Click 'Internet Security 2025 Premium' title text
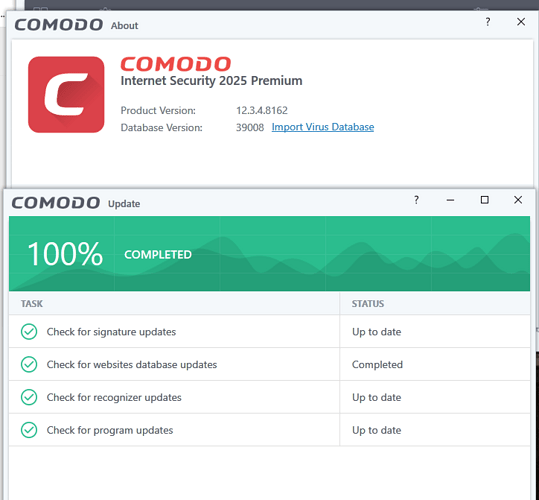This screenshot has width=539, height=500. coord(211,81)
